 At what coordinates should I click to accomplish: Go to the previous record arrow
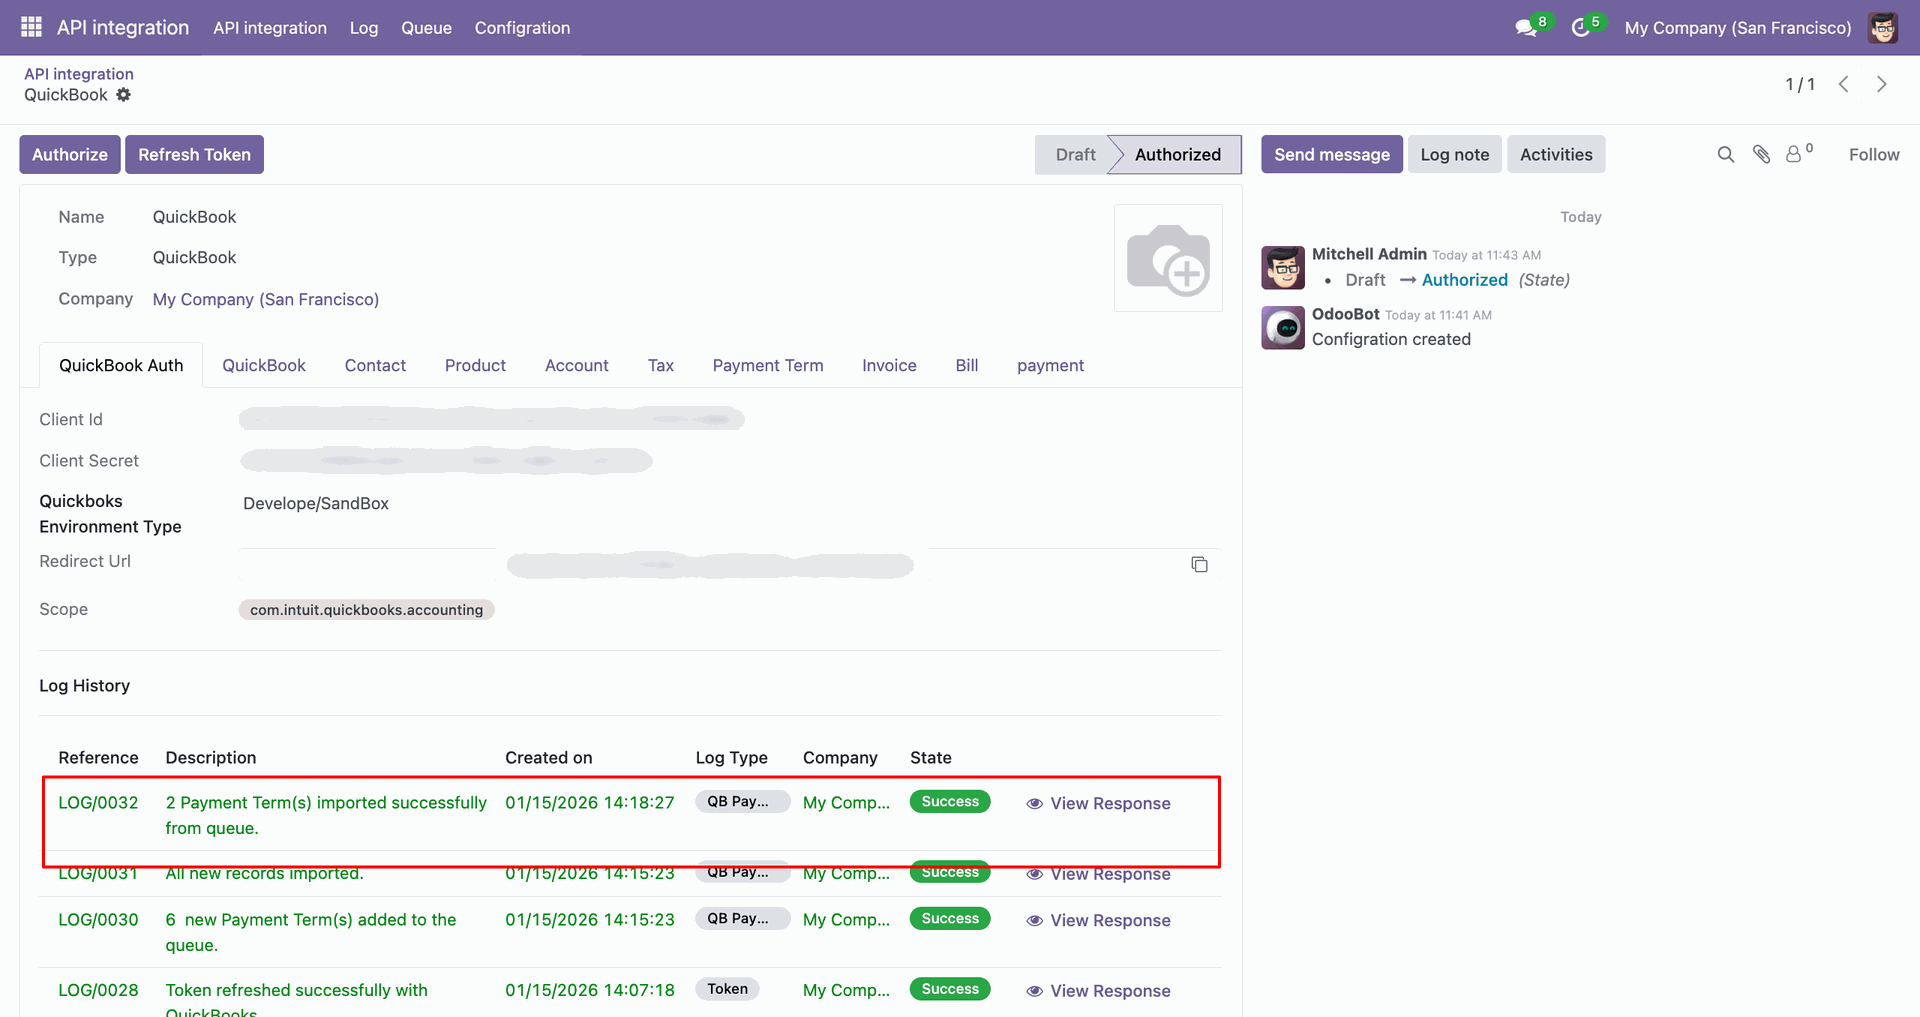tap(1843, 84)
